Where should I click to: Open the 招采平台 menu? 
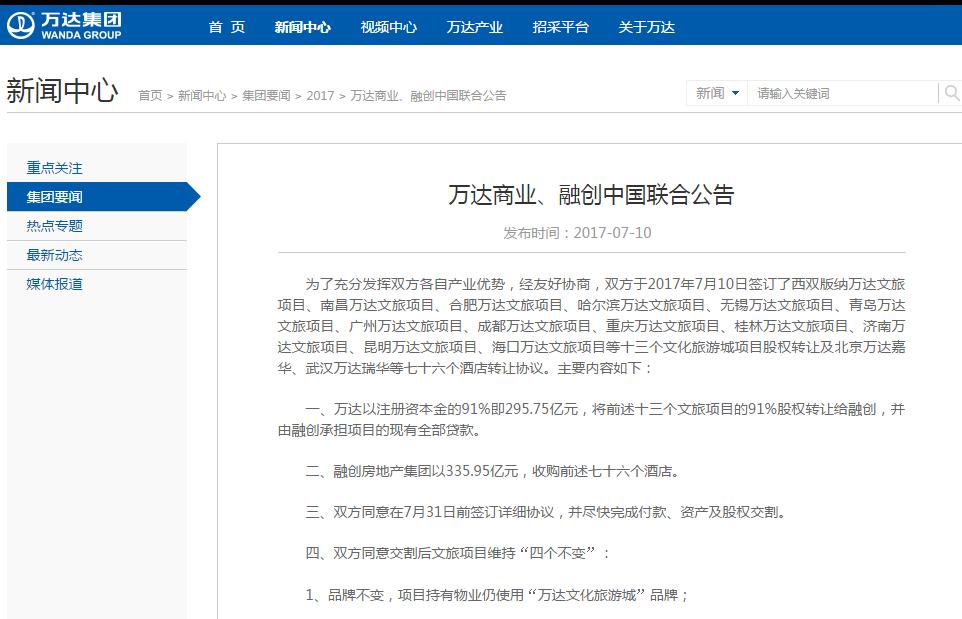tap(559, 27)
